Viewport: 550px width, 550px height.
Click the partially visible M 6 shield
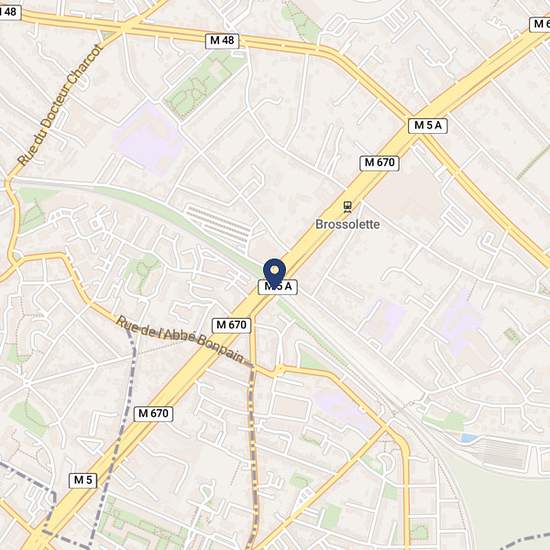point(540,24)
